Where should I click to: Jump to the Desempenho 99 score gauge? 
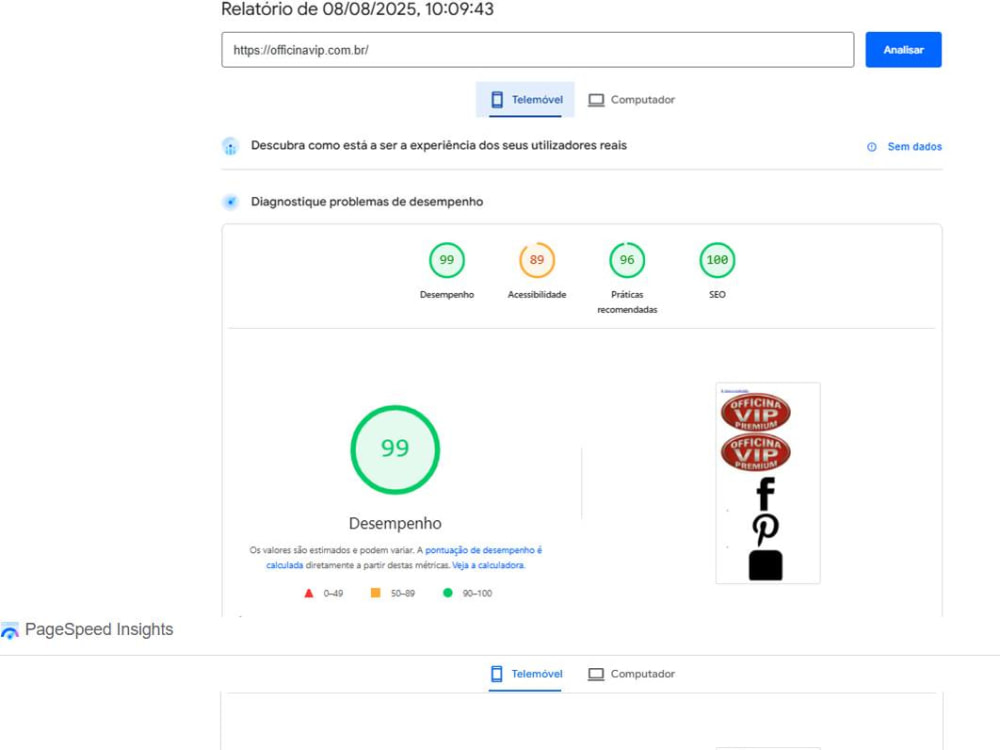click(x=446, y=260)
